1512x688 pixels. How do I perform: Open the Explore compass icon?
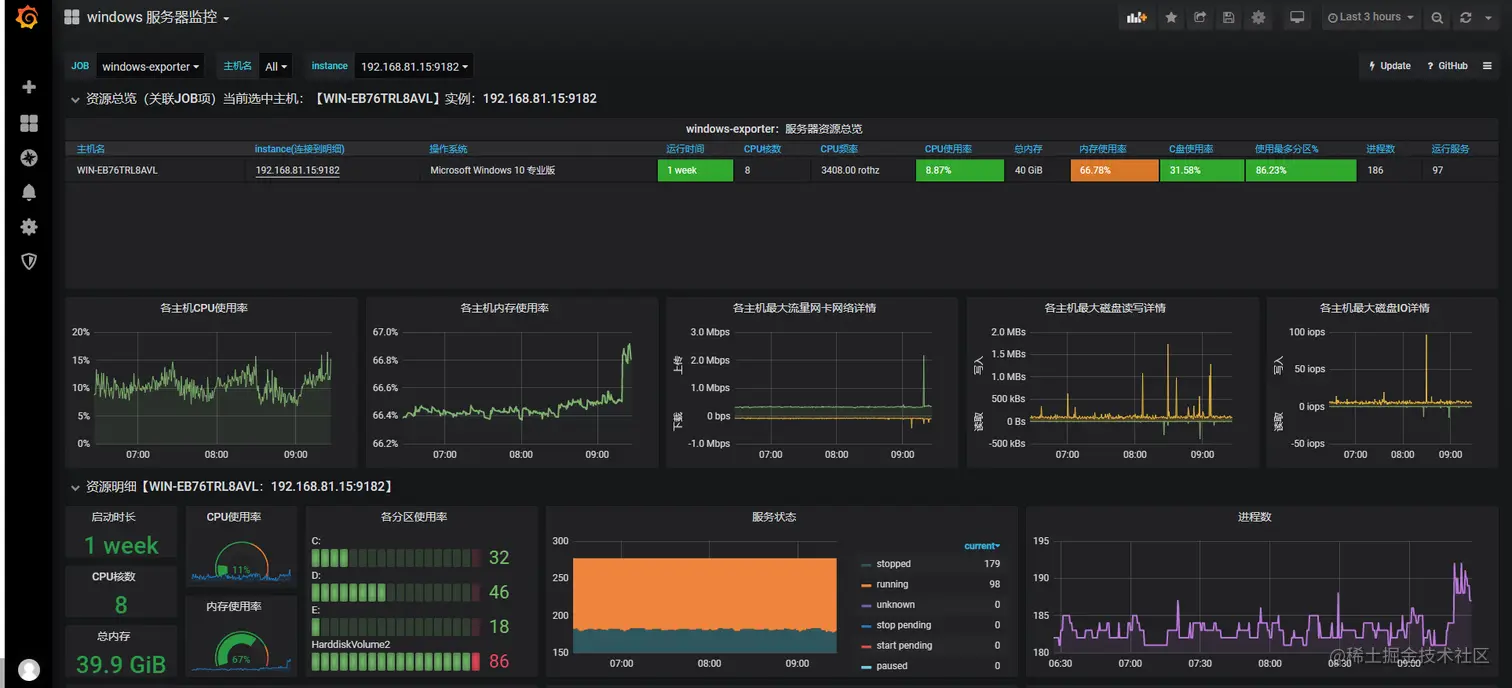click(x=29, y=158)
